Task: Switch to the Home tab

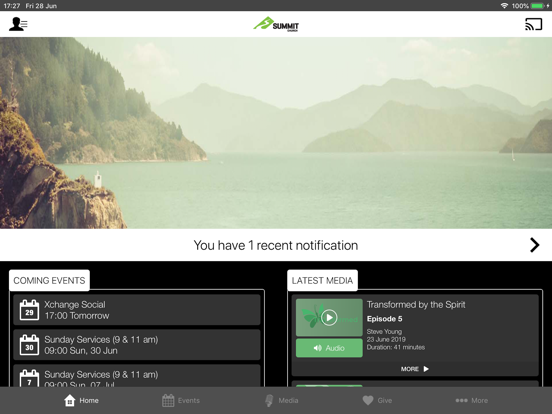Action: 81,400
